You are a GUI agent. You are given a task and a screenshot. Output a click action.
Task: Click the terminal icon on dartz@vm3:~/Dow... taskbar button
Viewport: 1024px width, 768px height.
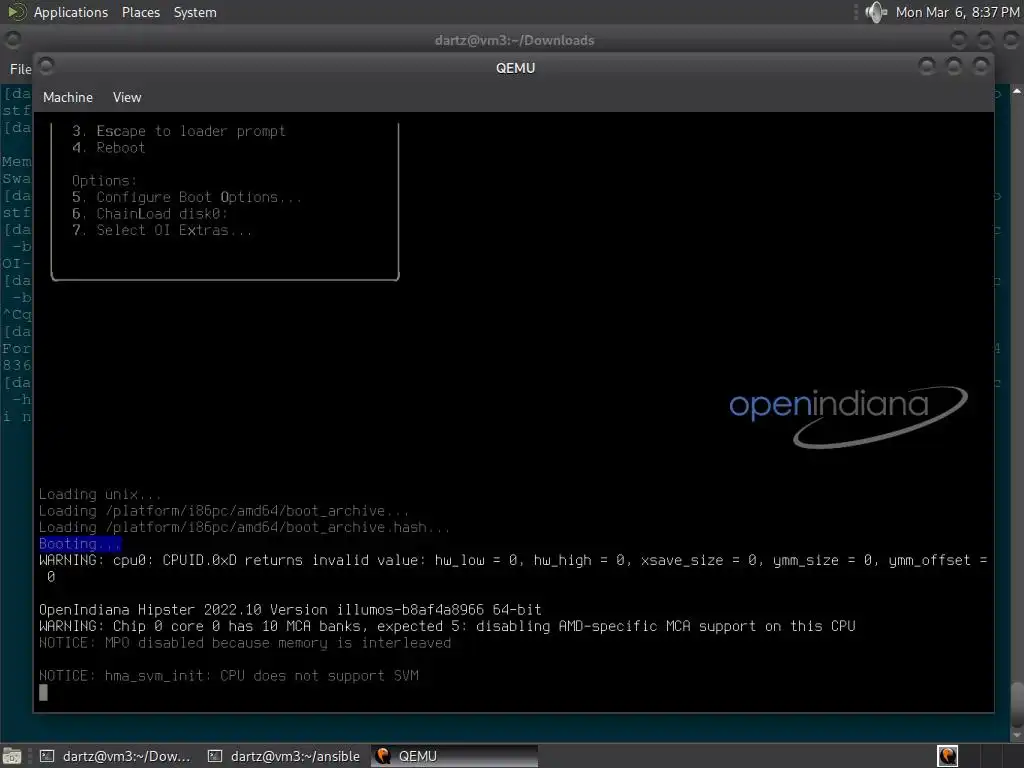[x=46, y=756]
